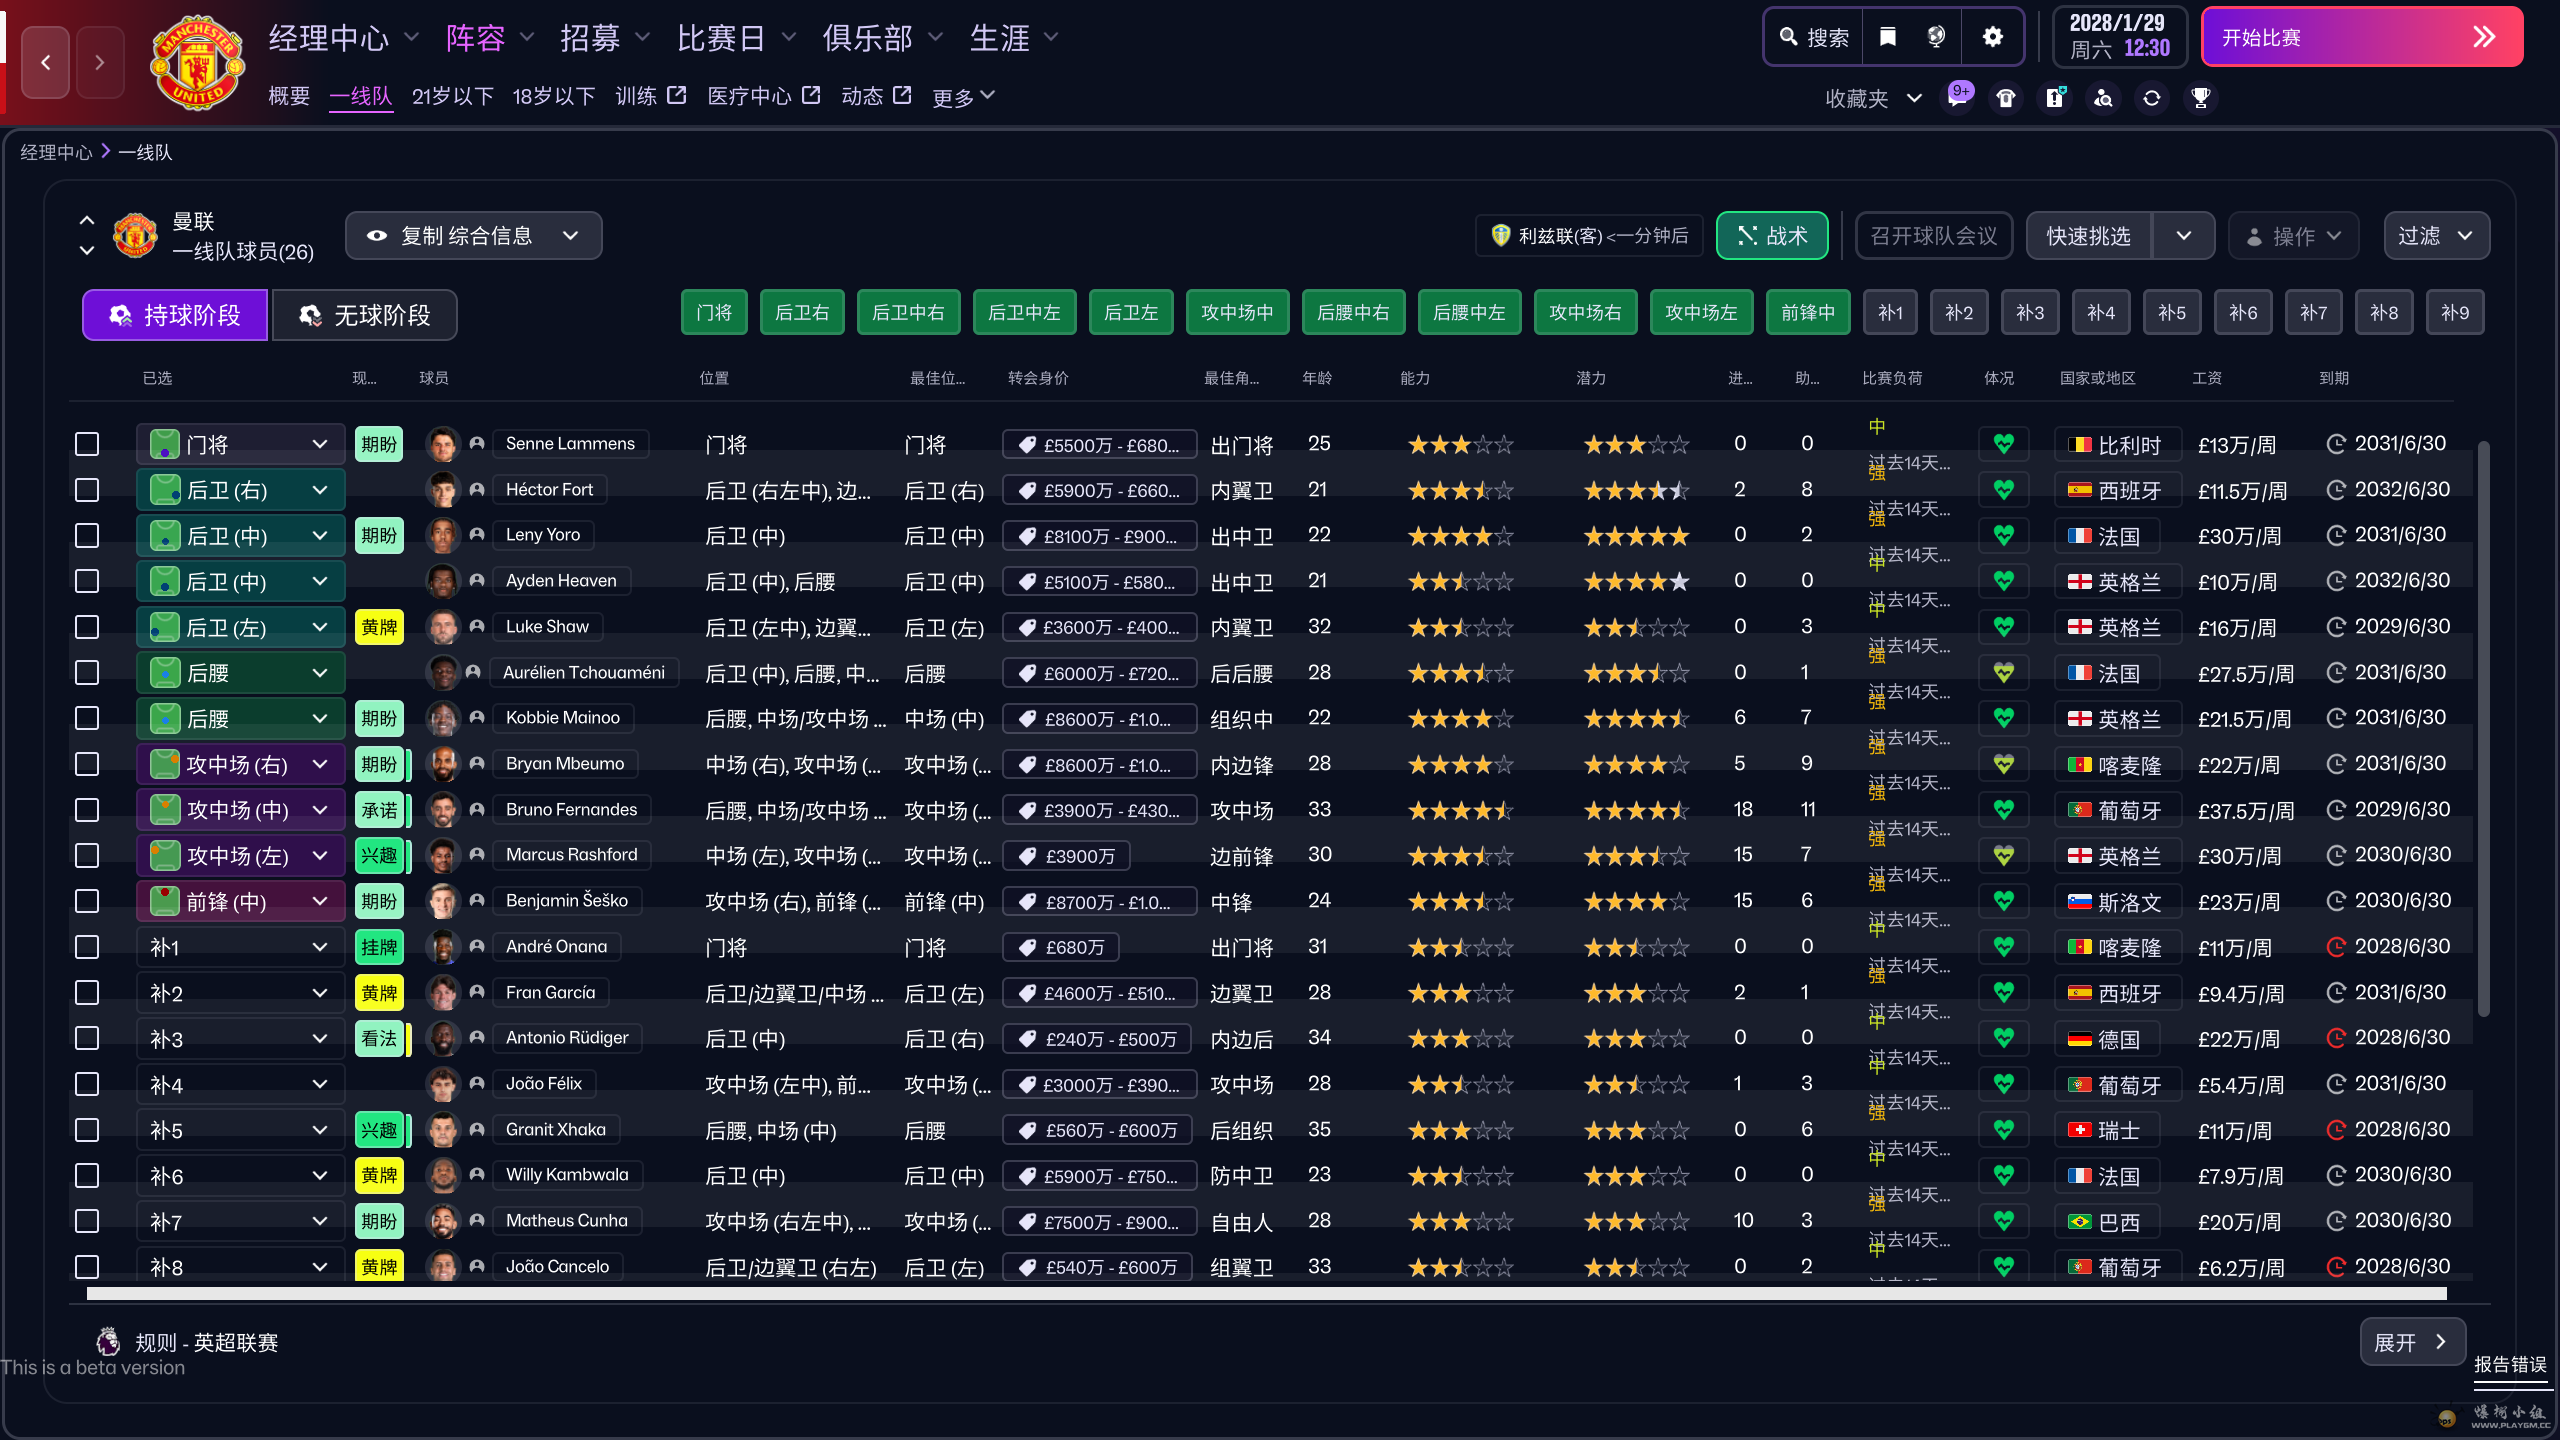Click the bookmark icon next to search

tap(1888, 36)
